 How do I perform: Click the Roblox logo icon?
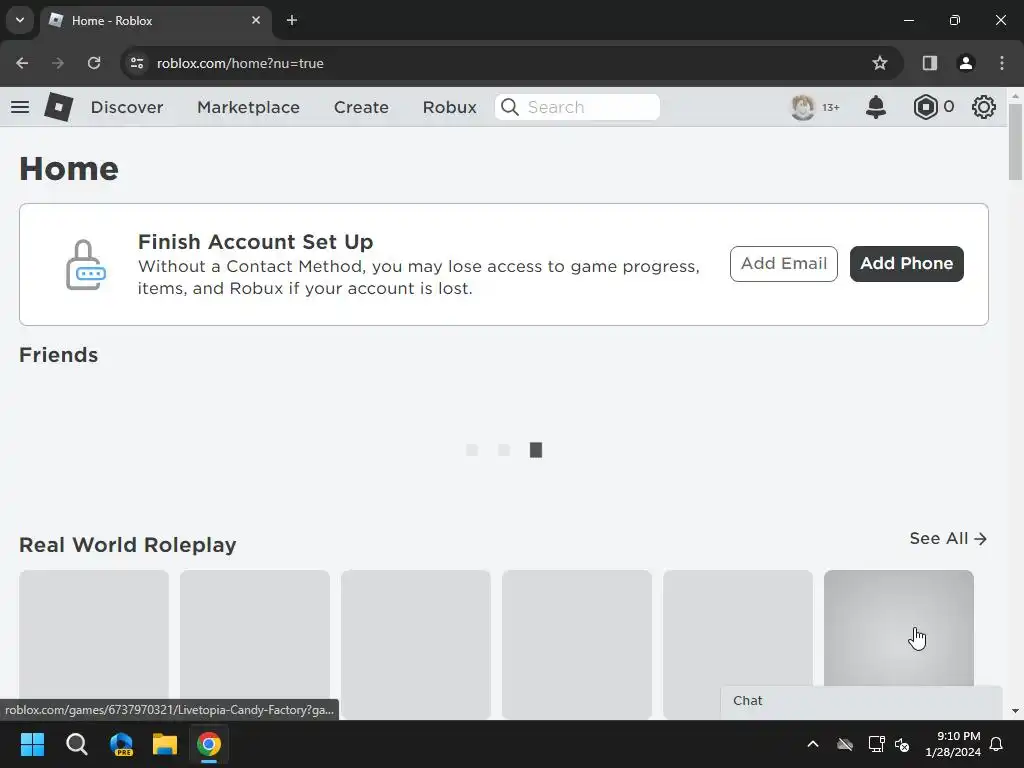[x=59, y=107]
